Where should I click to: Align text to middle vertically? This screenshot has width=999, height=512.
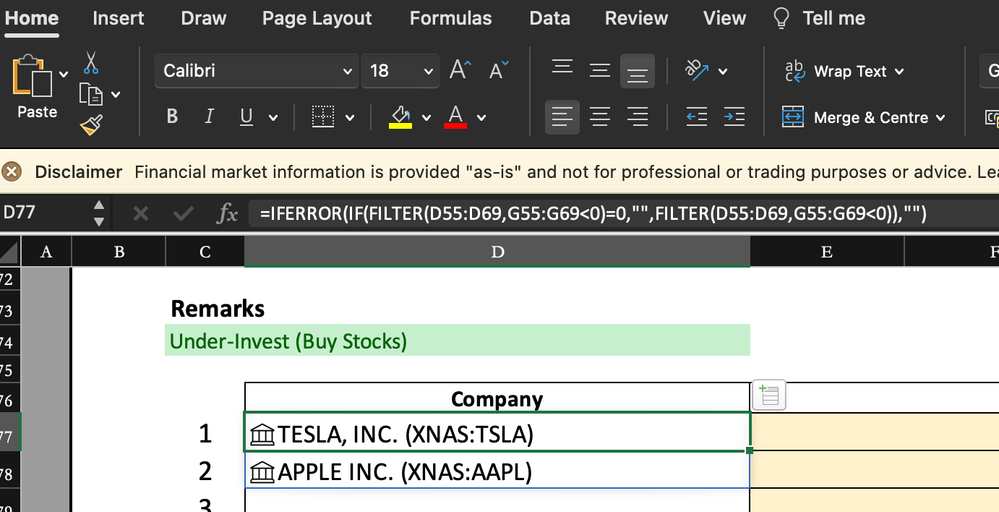600,71
